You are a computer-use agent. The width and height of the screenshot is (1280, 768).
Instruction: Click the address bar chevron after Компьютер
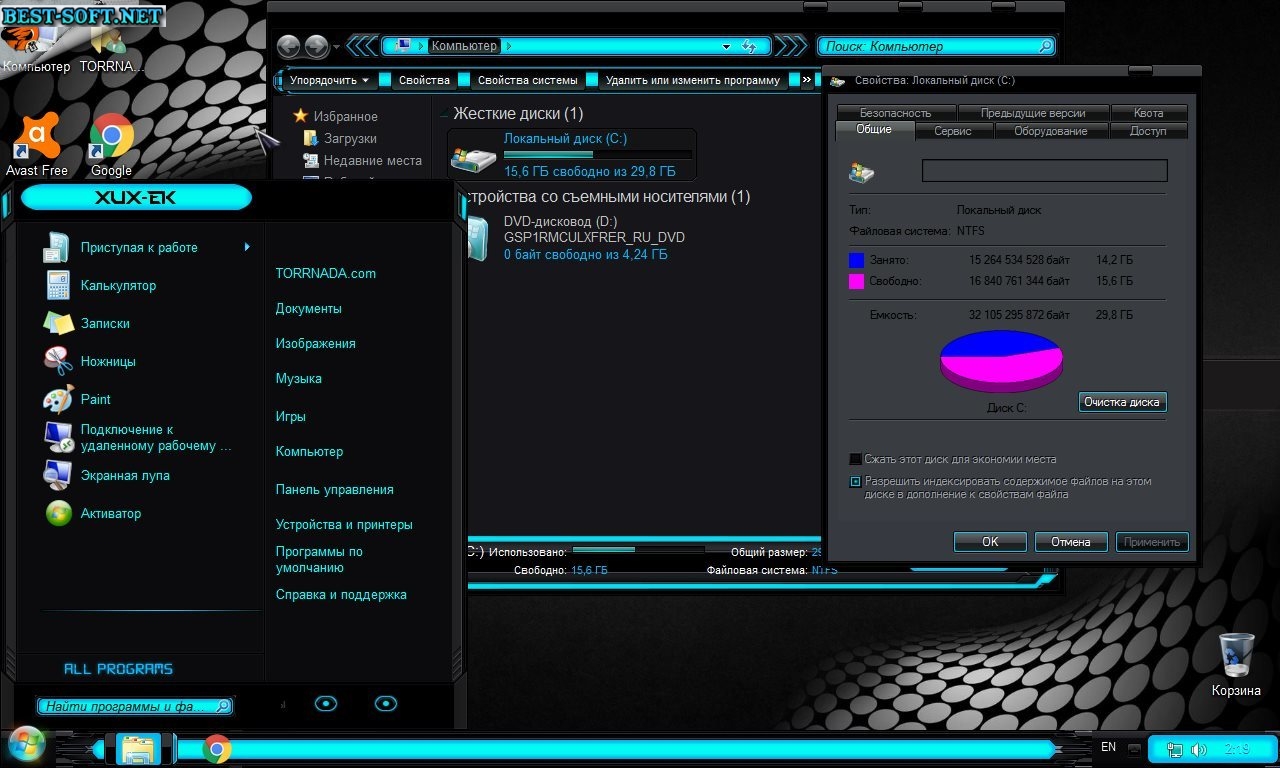tap(508, 46)
